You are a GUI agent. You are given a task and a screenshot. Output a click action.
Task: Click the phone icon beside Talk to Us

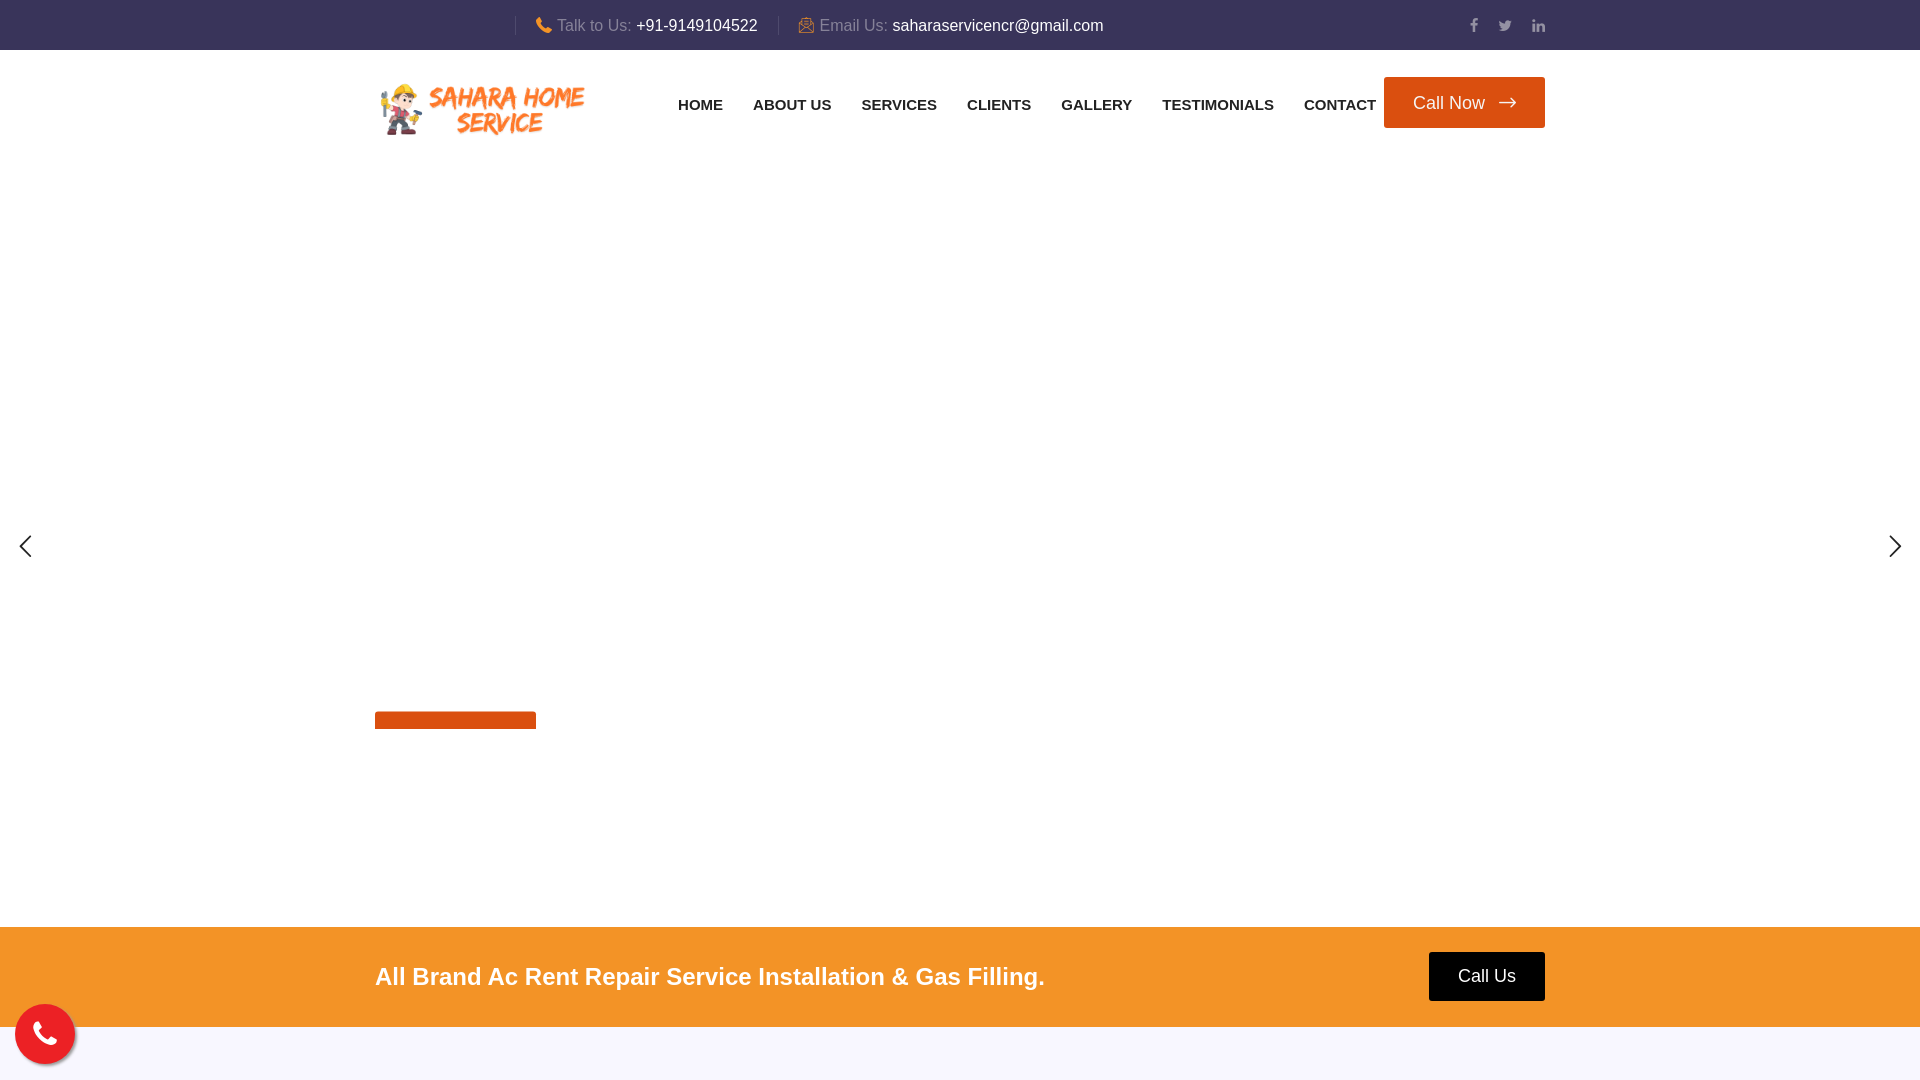pyautogui.click(x=544, y=25)
